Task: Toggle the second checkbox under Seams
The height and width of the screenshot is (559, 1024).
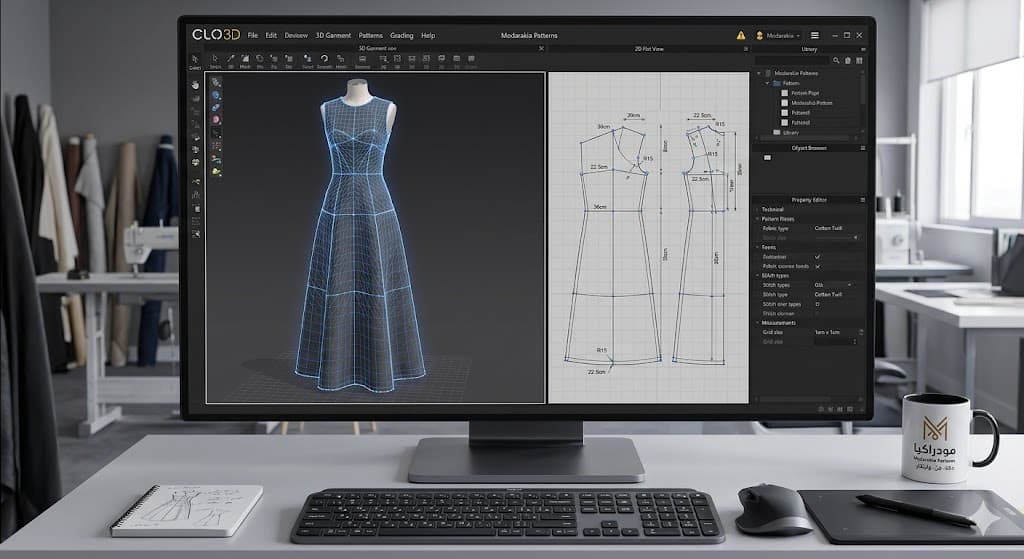Action: (817, 266)
